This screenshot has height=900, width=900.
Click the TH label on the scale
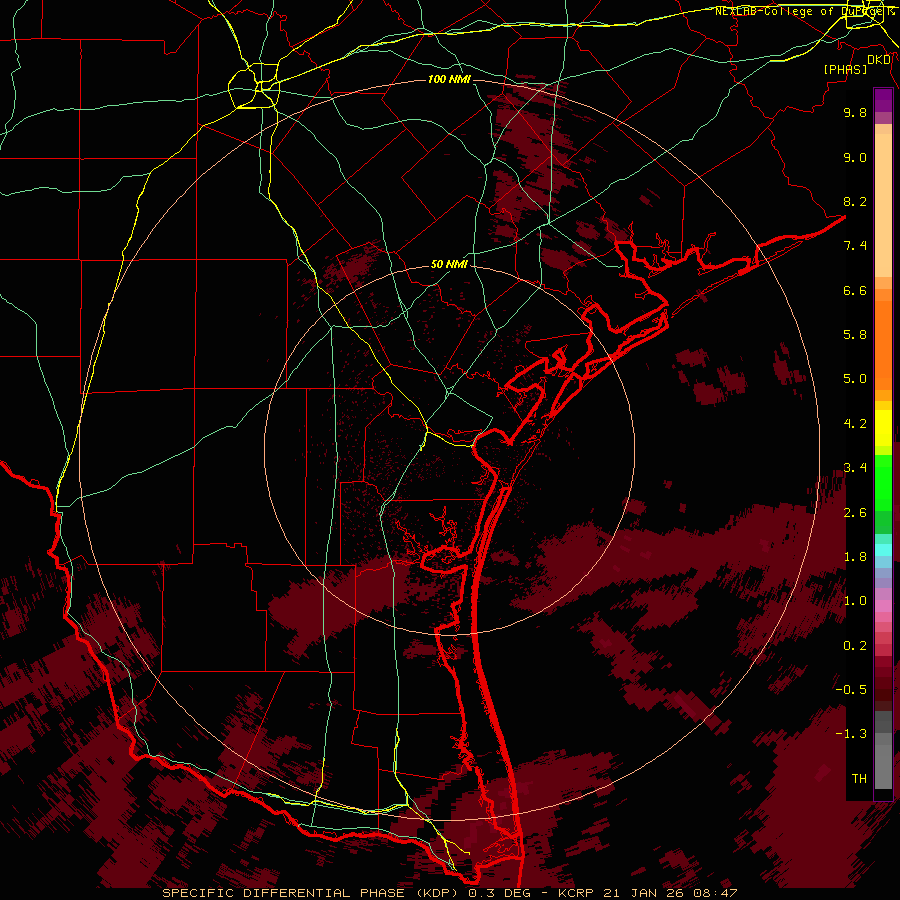859,779
